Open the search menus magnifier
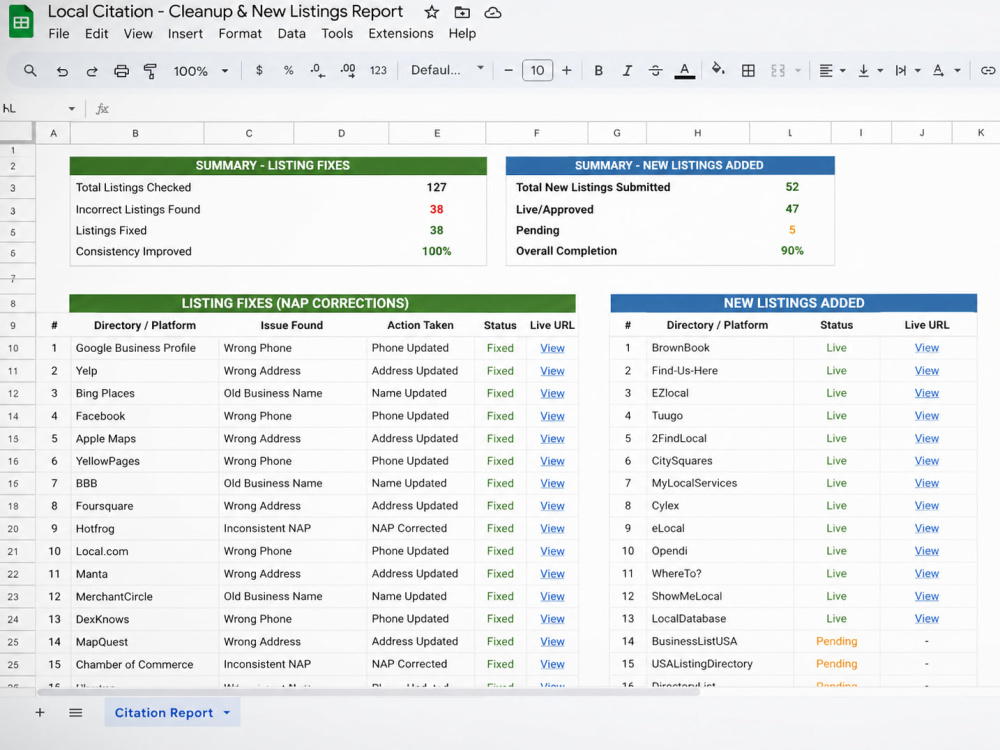The height and width of the screenshot is (750, 1000). coord(30,70)
